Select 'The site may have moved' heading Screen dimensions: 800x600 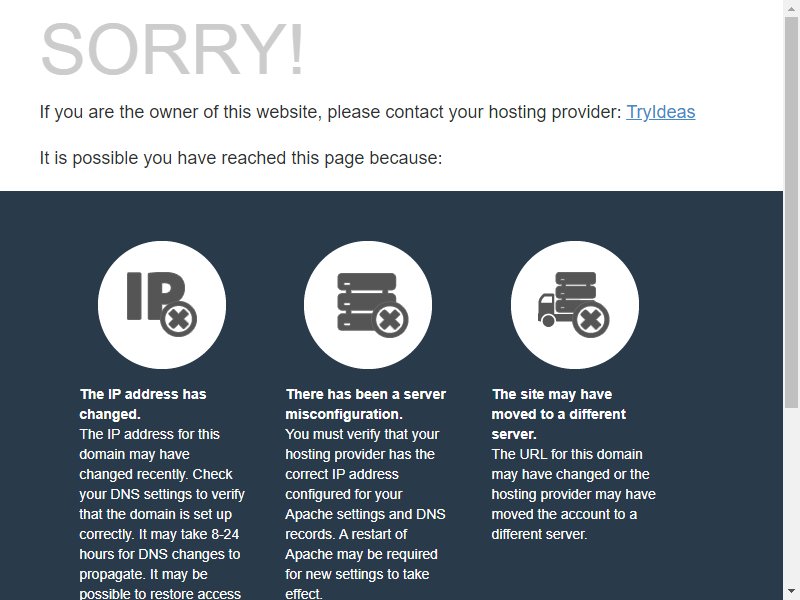tap(559, 414)
